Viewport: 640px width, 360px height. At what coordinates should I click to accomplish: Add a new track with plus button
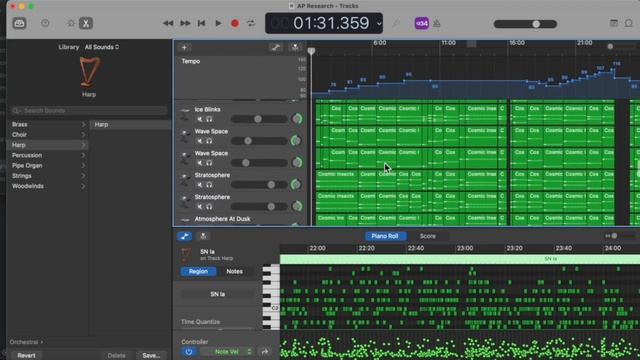(184, 47)
